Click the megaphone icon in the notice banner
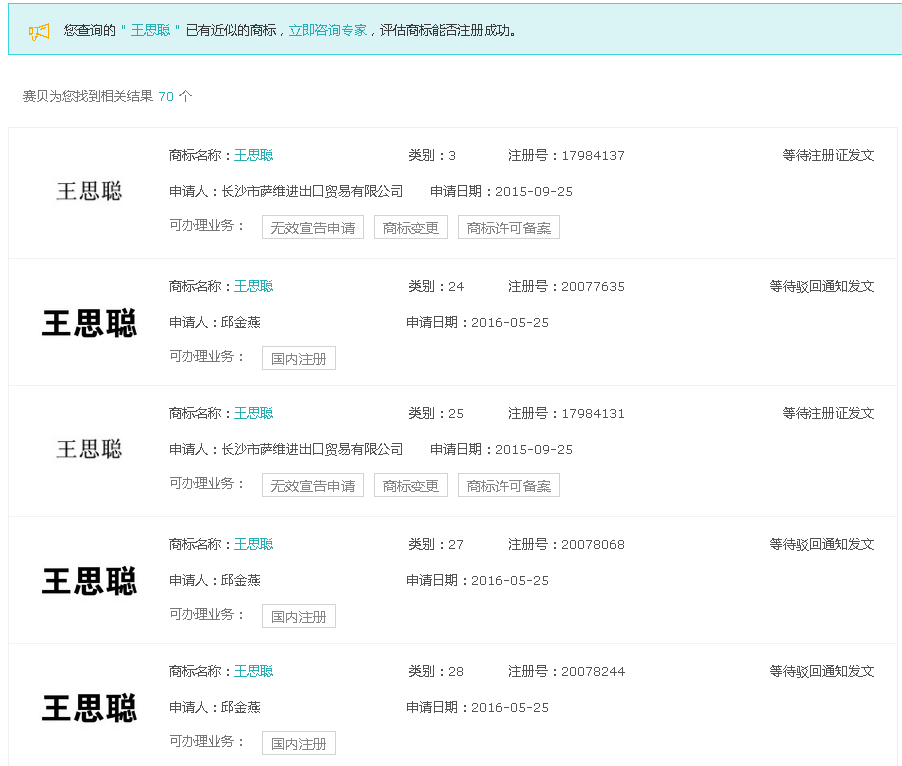Image resolution: width=902 pixels, height=766 pixels. pos(39,31)
